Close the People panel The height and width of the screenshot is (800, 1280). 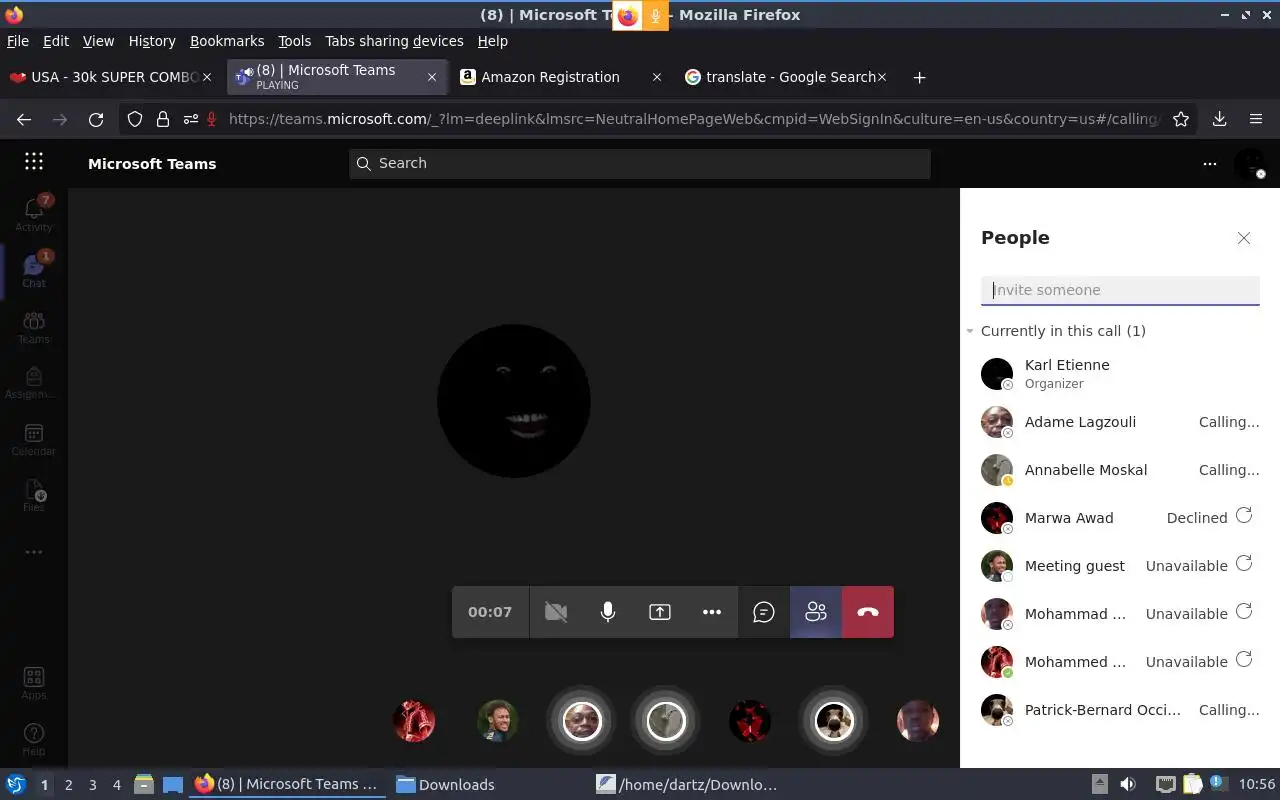point(1244,238)
